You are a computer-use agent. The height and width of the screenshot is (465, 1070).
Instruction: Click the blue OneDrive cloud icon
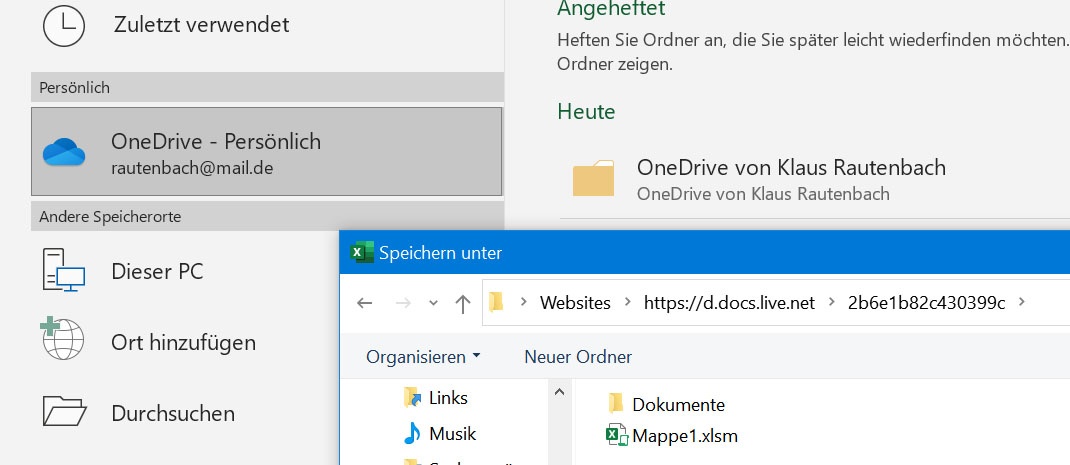(x=64, y=152)
